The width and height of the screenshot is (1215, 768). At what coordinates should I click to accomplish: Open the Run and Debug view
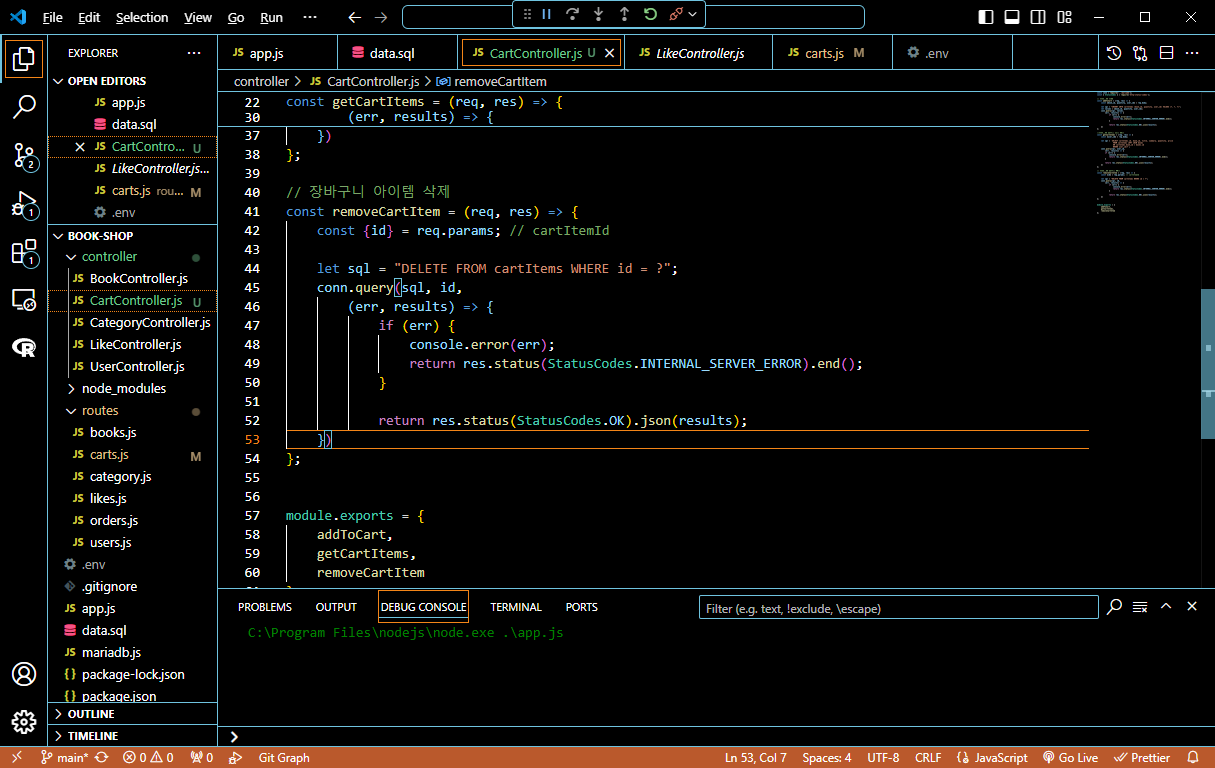24,204
